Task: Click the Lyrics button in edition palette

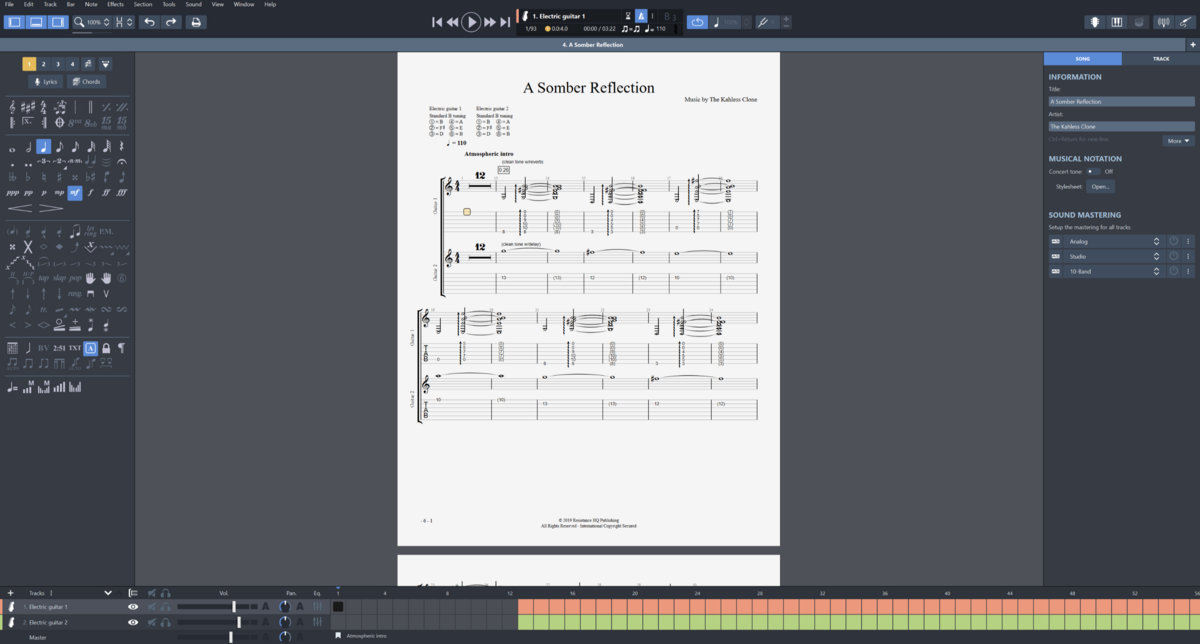Action: (x=45, y=82)
